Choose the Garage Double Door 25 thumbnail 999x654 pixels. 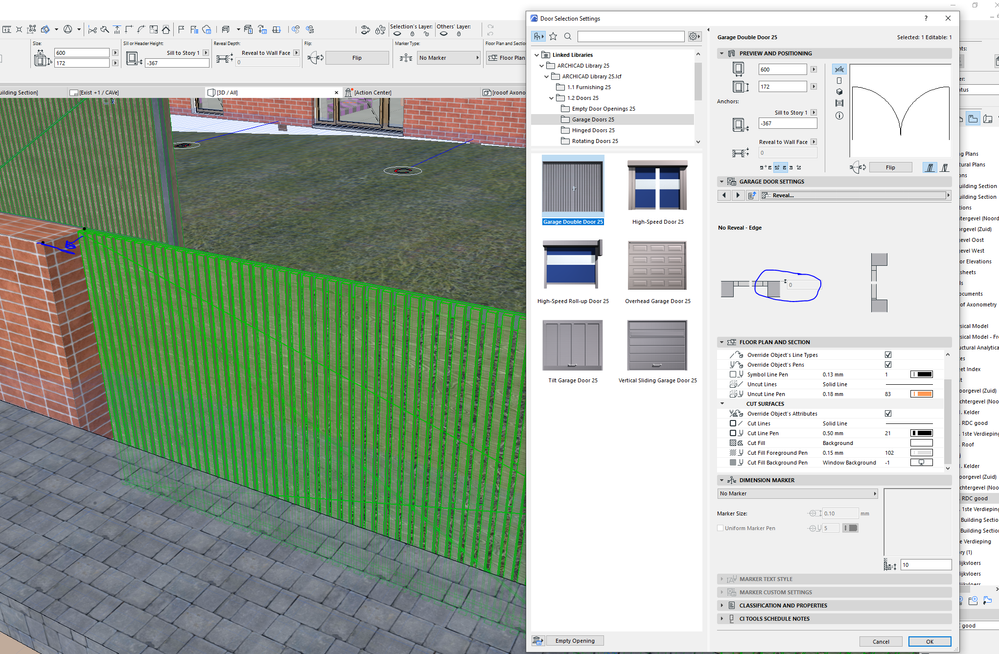(x=572, y=191)
